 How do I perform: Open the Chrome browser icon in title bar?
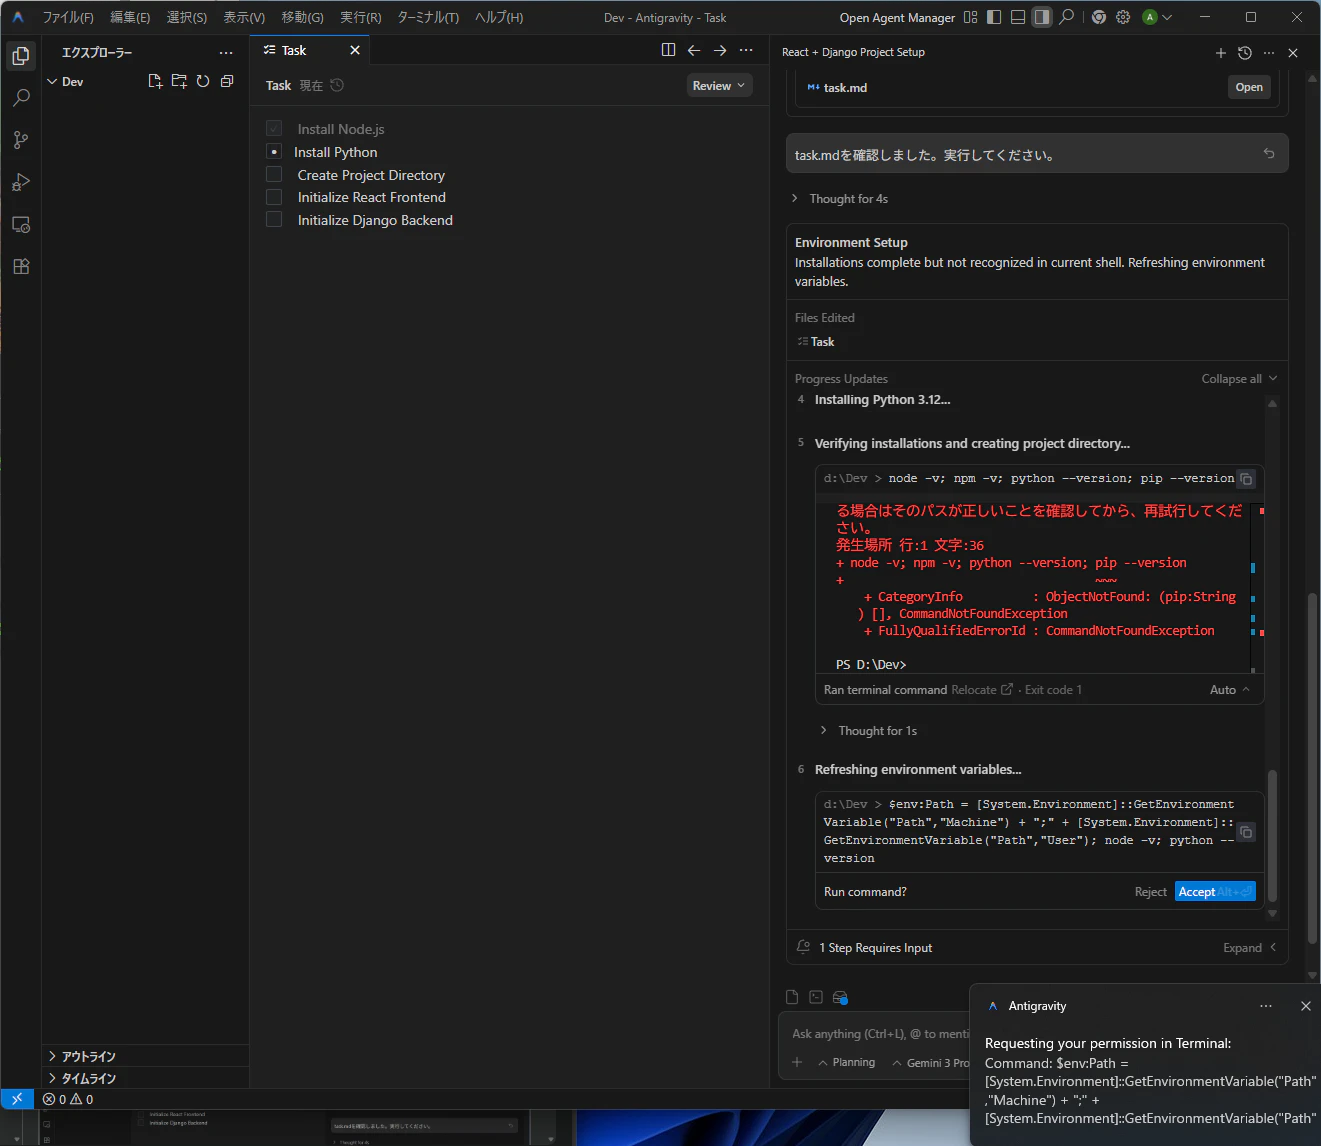1099,17
